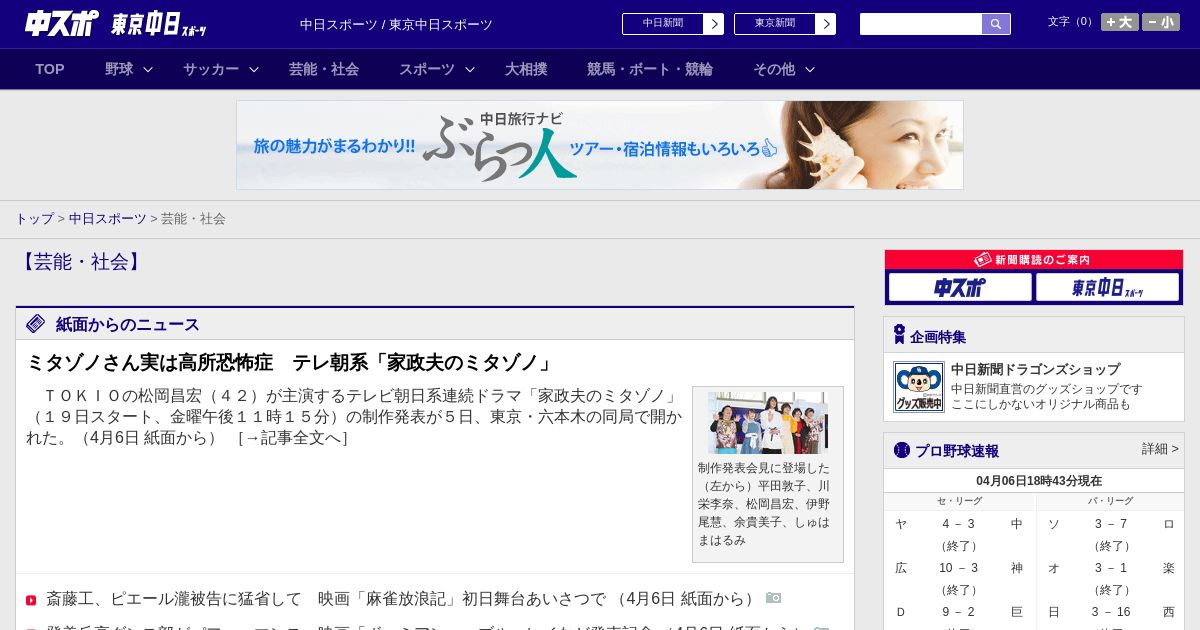Open the 斎藤工、ピエール瀧被告 article link

[x=403, y=598]
